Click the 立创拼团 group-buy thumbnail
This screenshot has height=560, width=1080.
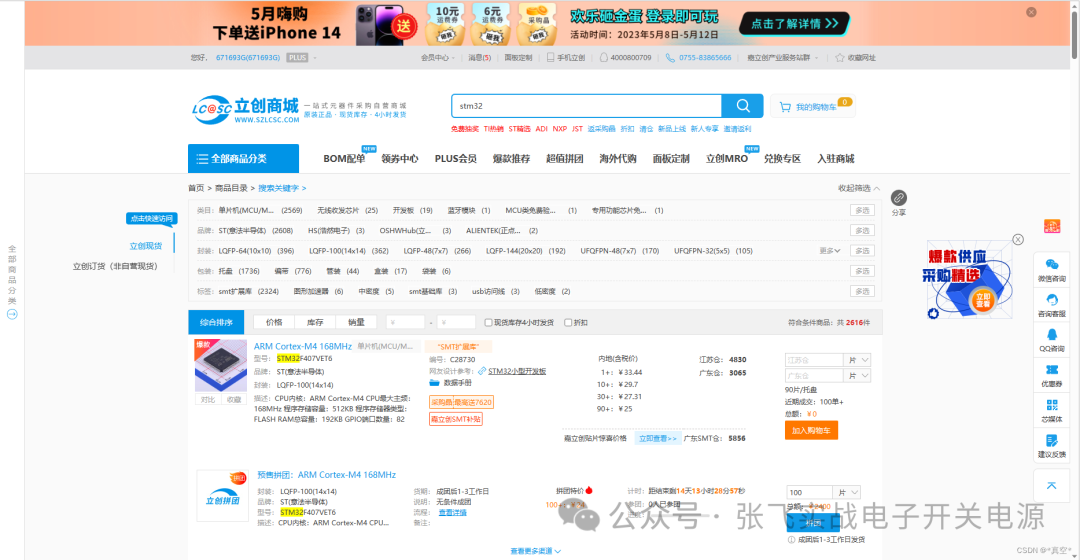[222, 496]
